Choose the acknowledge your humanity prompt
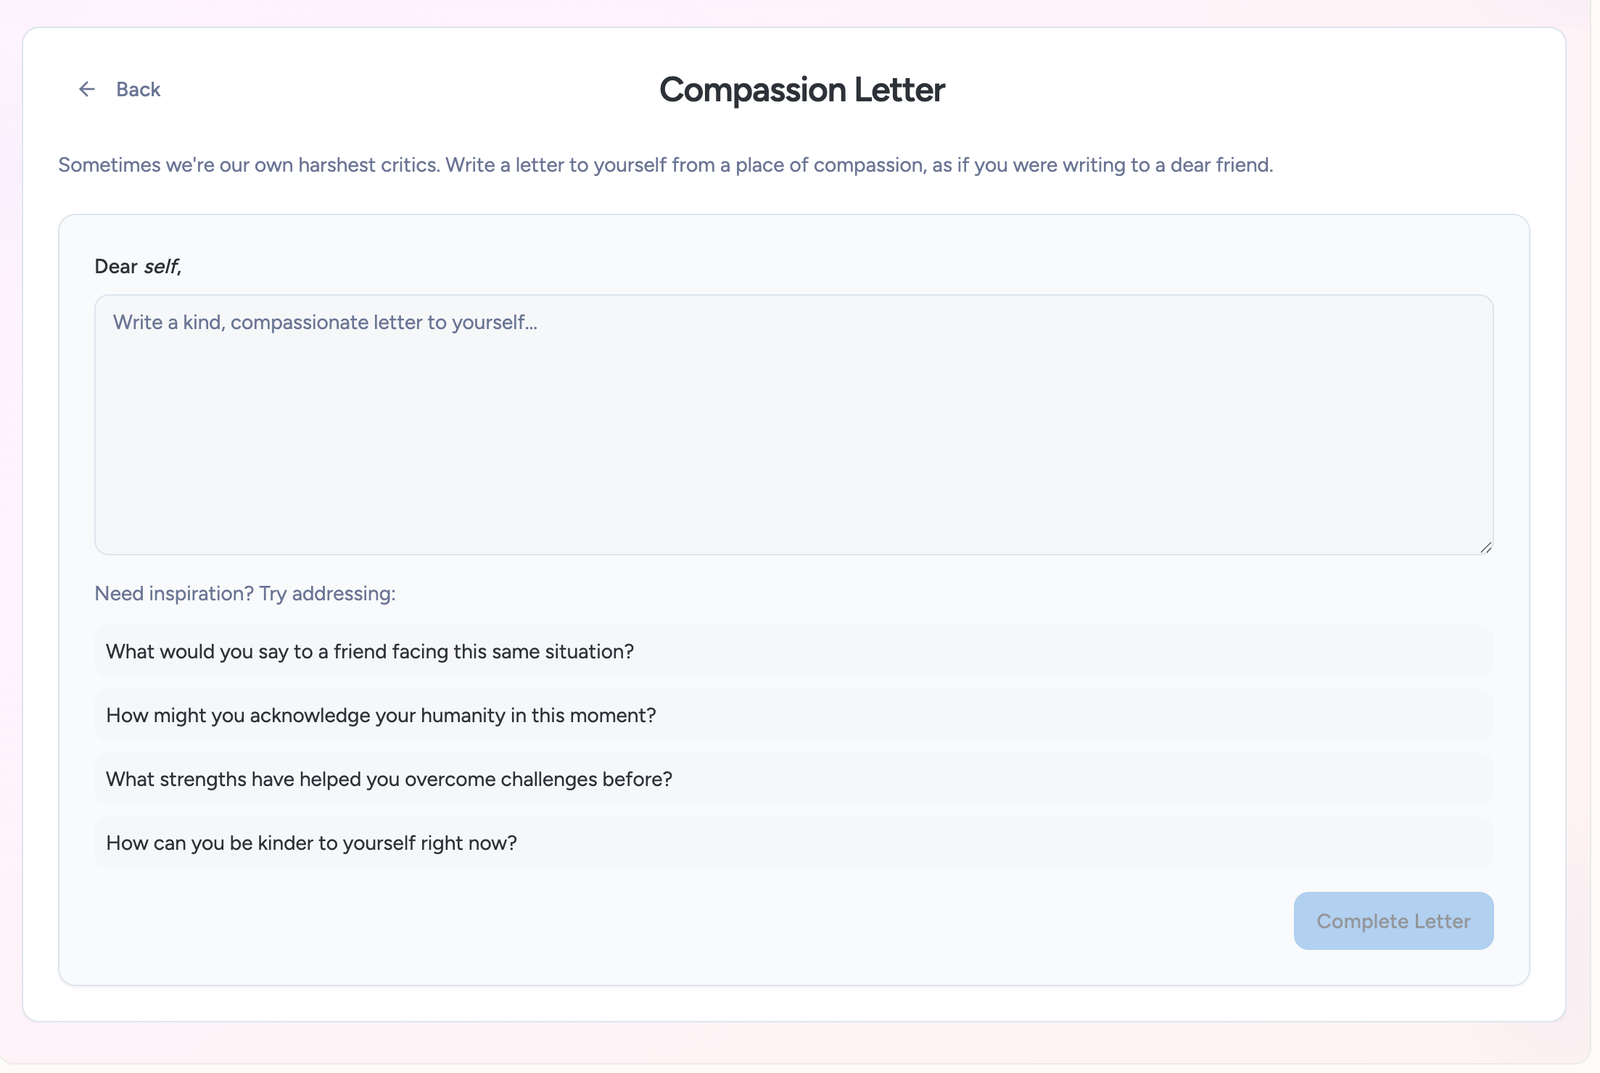 [x=381, y=716]
